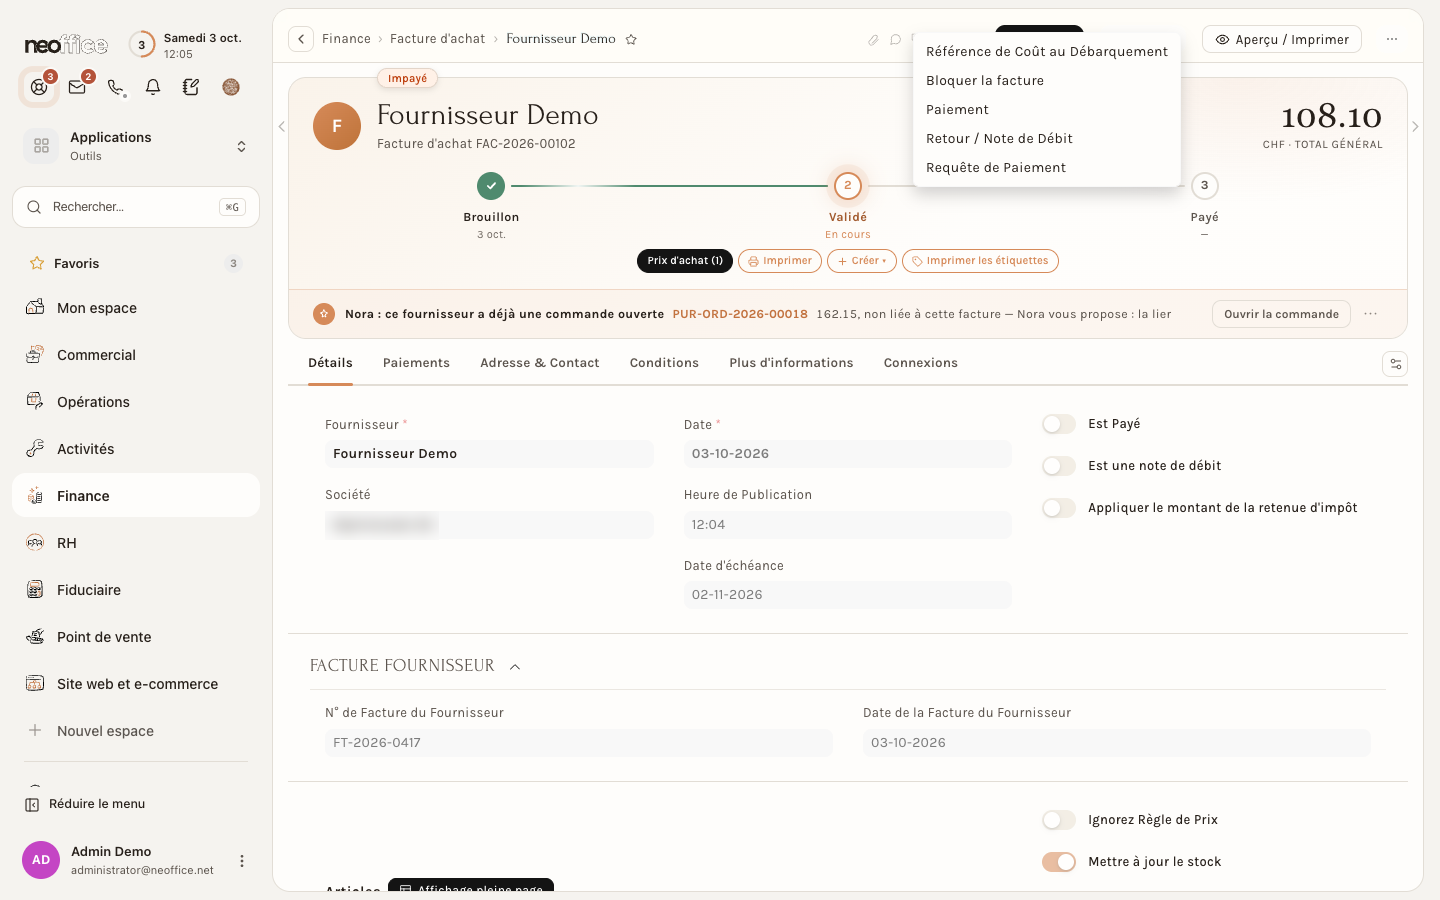Go back with the breadcrumb arrow button
Viewport: 1440px width, 900px height.
pyautogui.click(x=301, y=39)
